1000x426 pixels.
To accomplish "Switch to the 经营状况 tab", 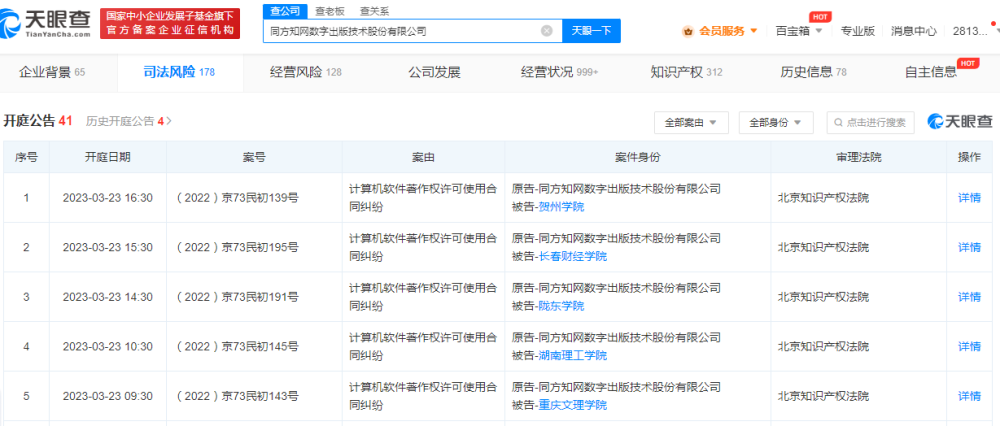I will [559, 72].
